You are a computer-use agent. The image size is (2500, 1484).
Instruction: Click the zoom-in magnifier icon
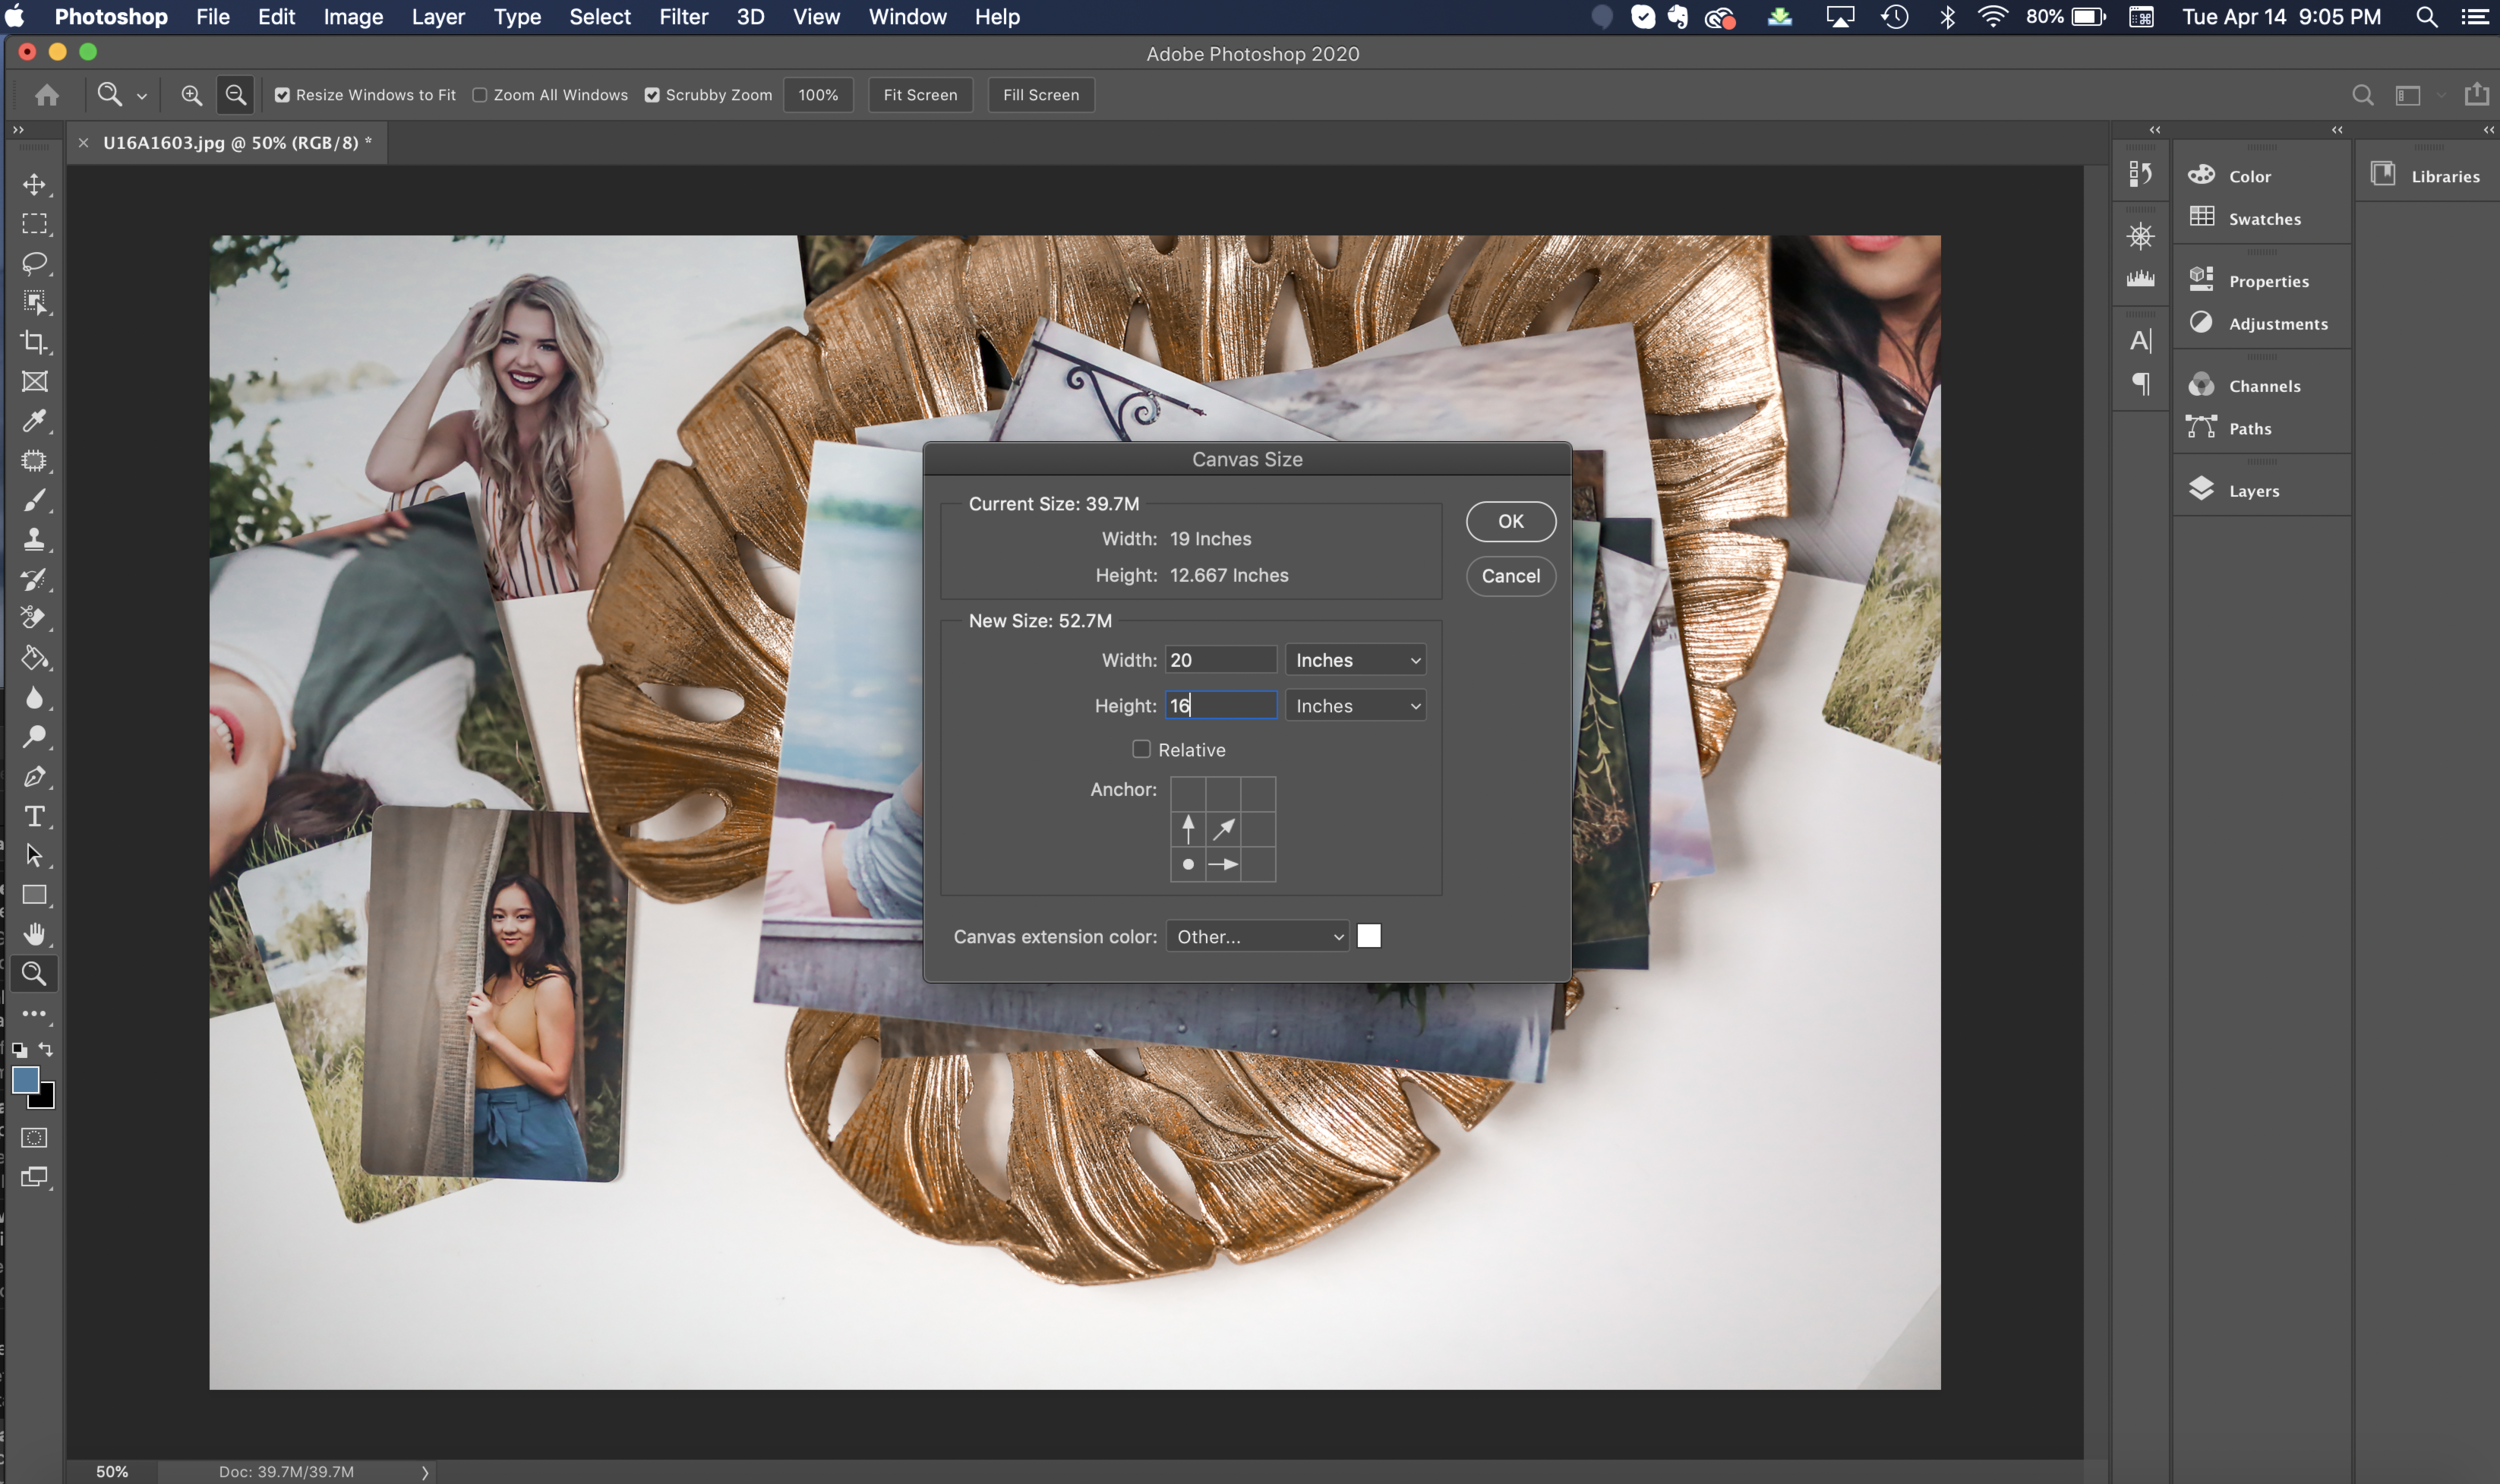click(191, 95)
